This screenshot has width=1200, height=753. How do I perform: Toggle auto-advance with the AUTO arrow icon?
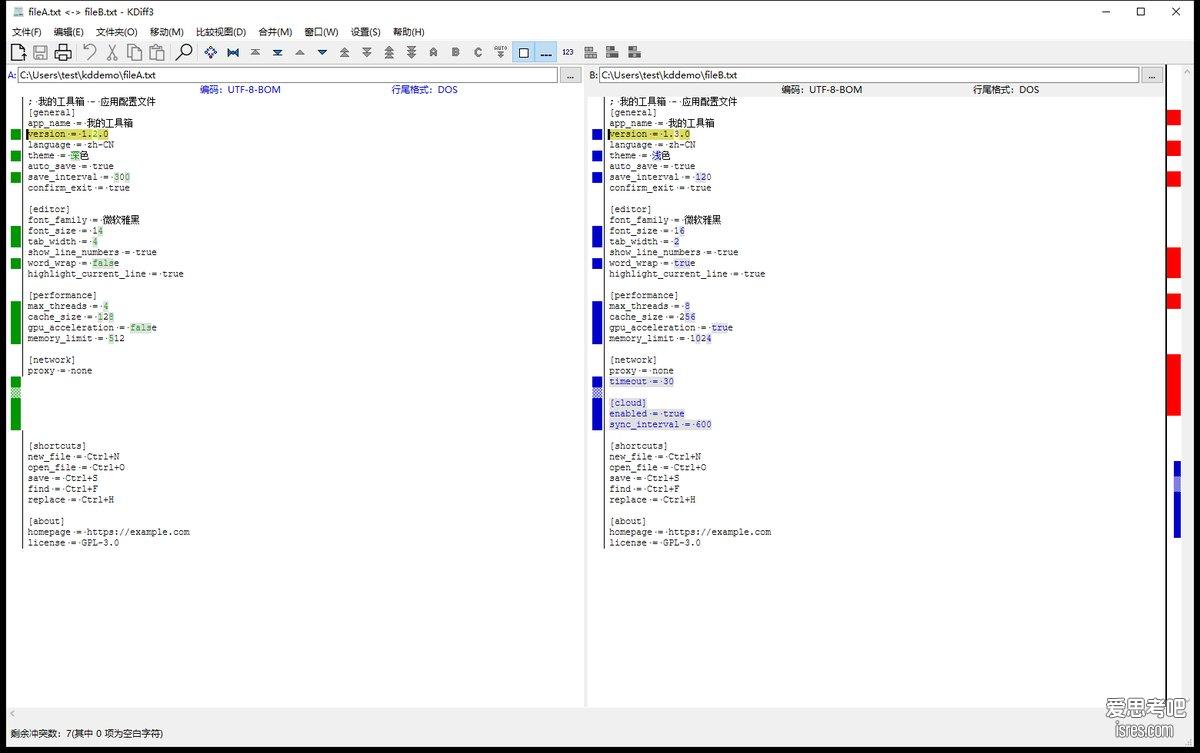pos(501,52)
